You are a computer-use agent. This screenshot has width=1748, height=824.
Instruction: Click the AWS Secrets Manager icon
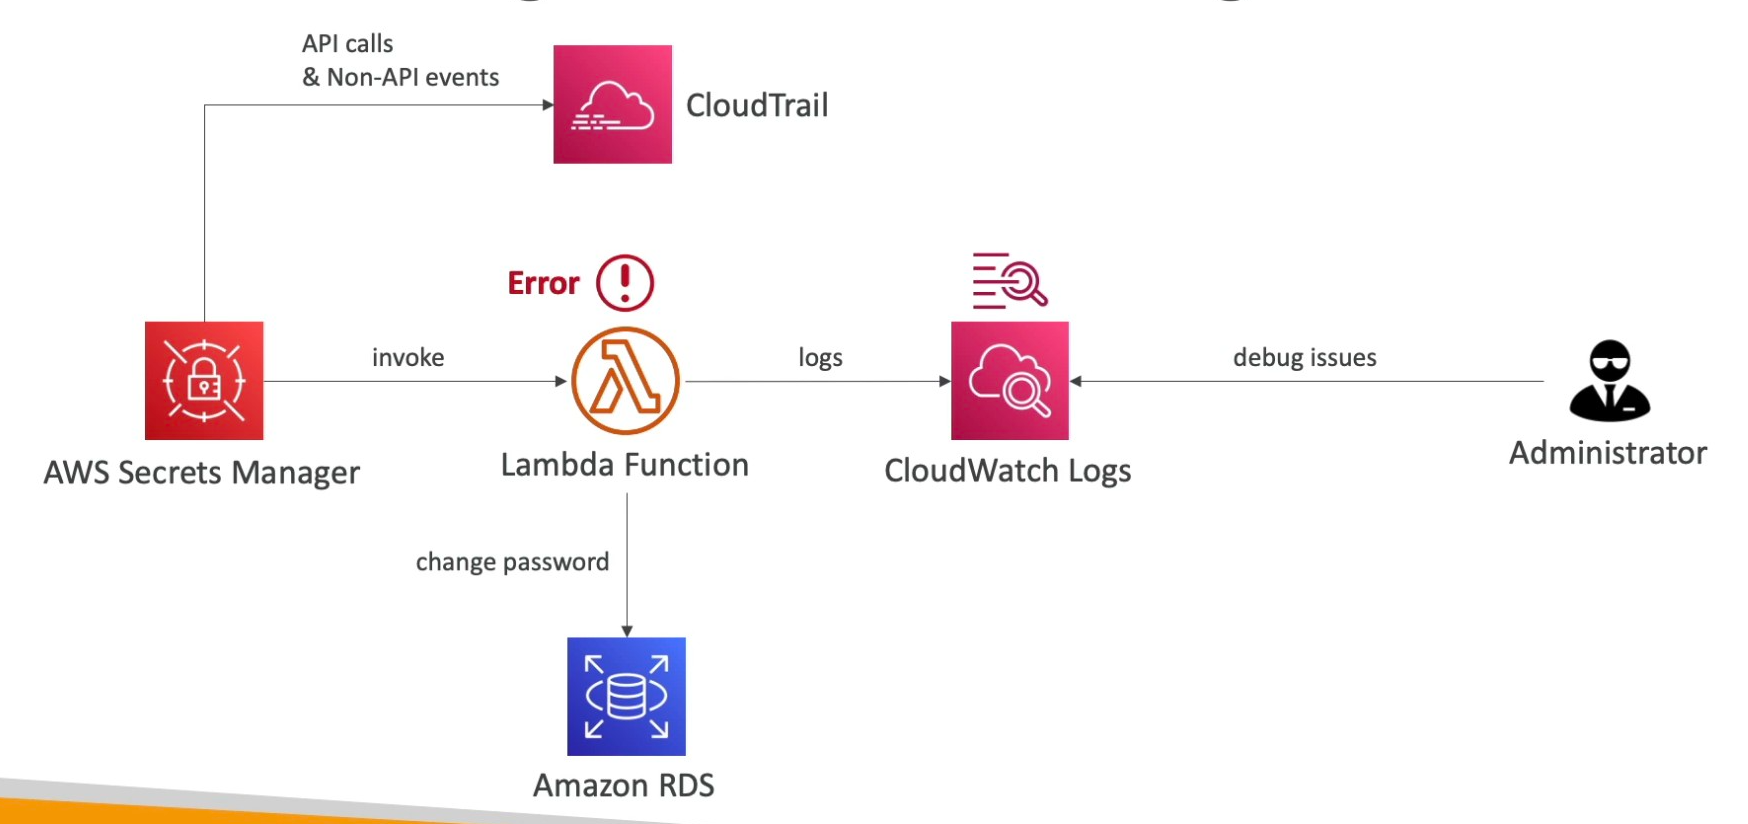click(204, 381)
